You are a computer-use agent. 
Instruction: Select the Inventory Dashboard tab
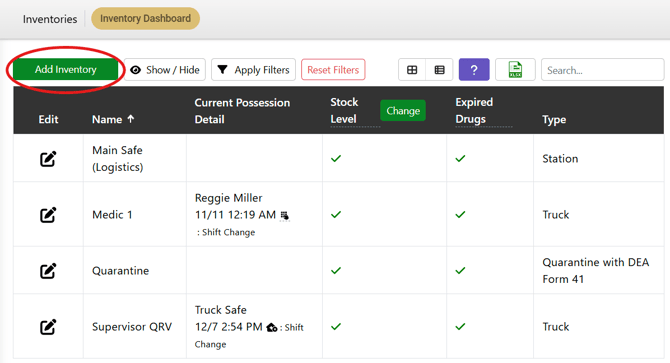[x=145, y=18]
